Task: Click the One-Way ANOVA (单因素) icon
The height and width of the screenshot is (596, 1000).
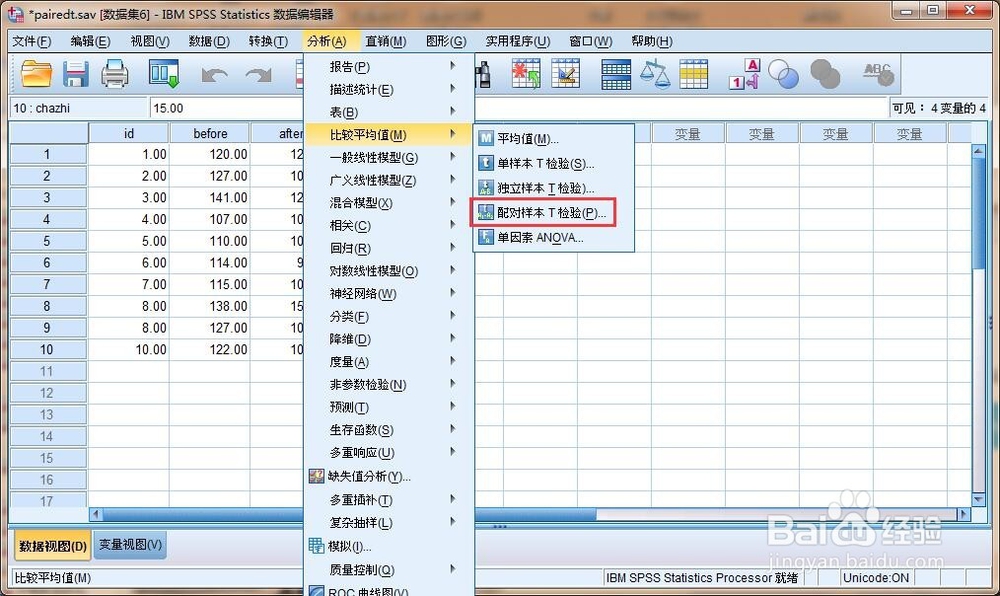Action: click(x=486, y=237)
